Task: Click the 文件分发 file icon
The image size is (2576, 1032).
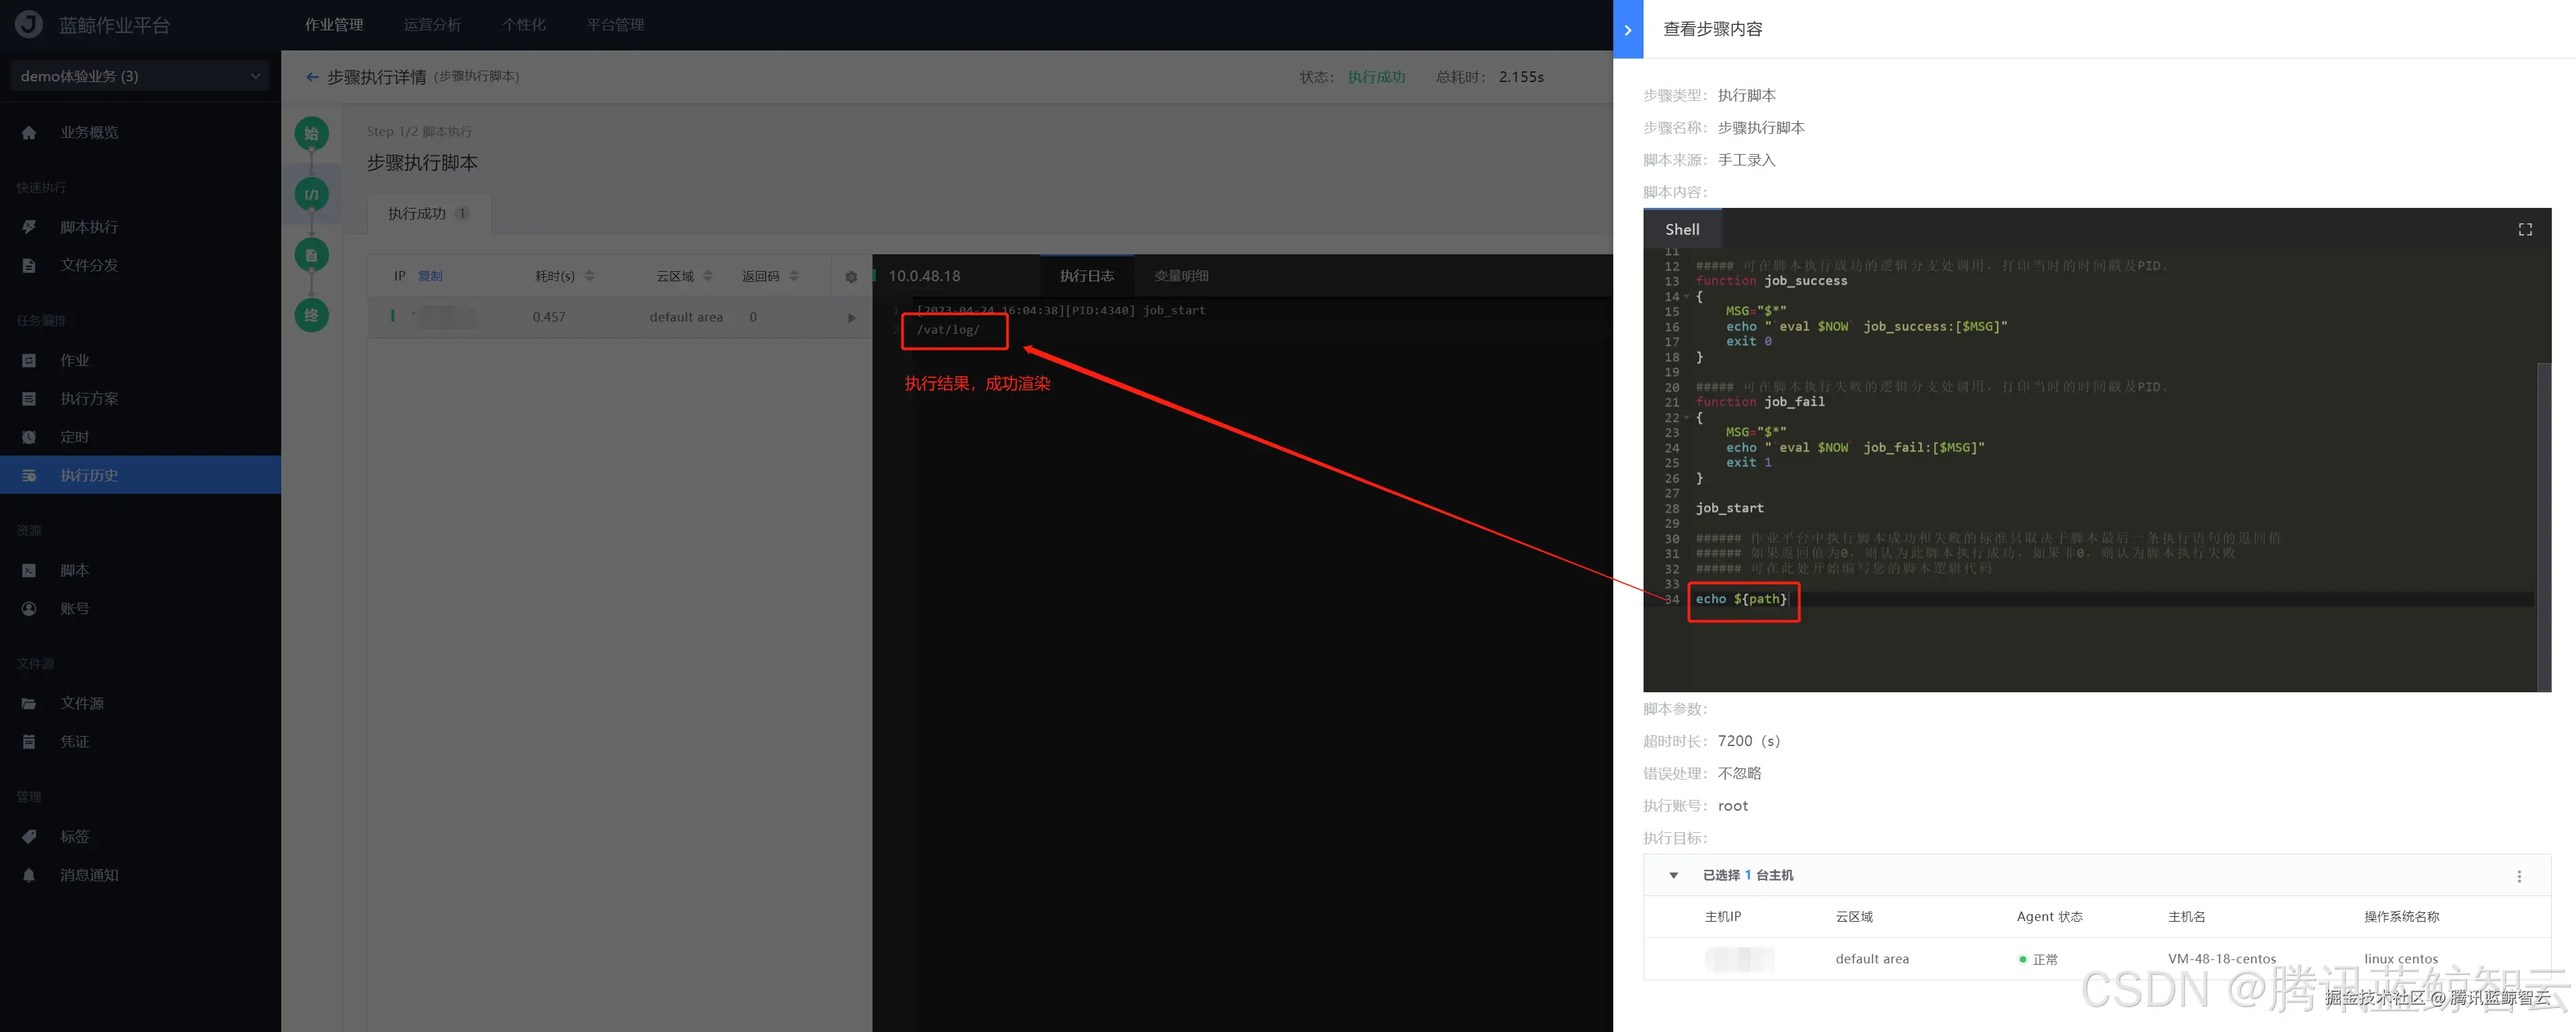Action: pyautogui.click(x=29, y=266)
